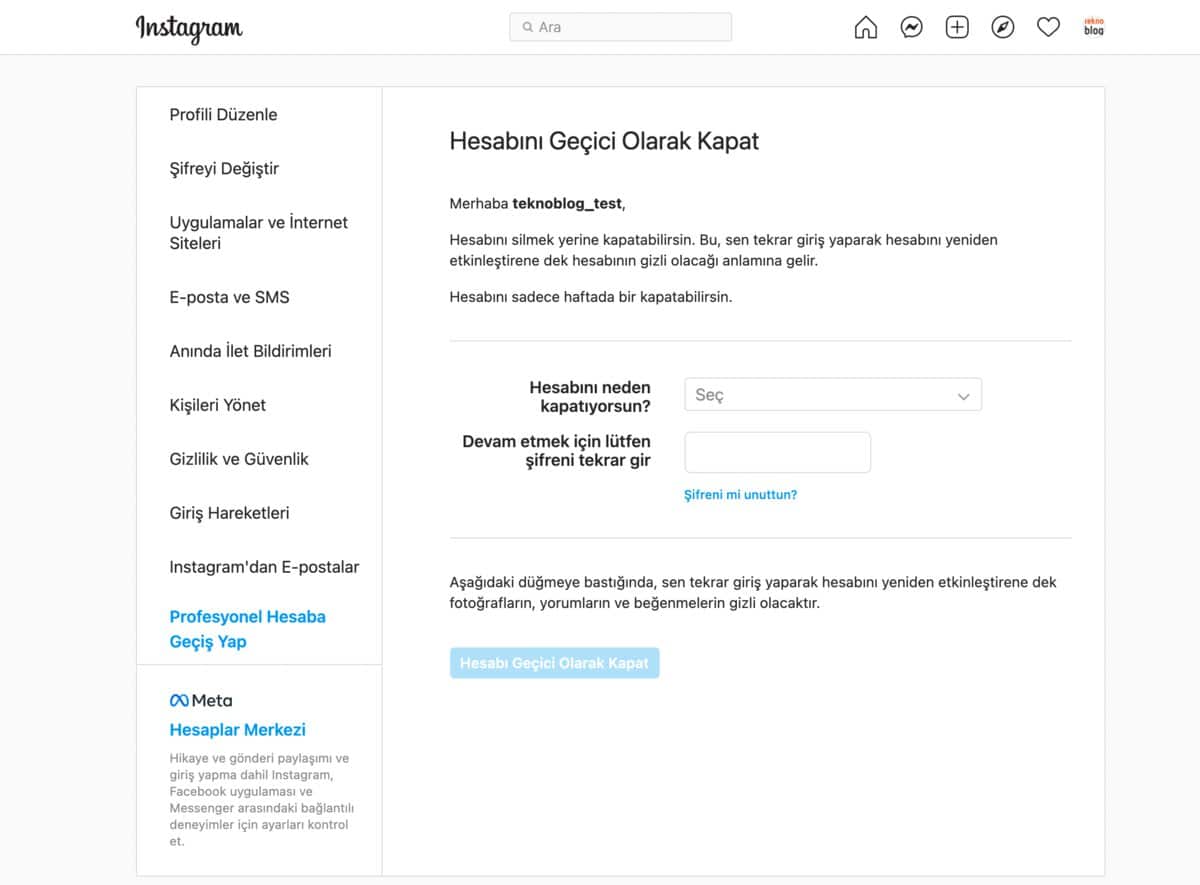Click the search magnifier icon
The height and width of the screenshot is (885, 1200).
click(x=527, y=27)
